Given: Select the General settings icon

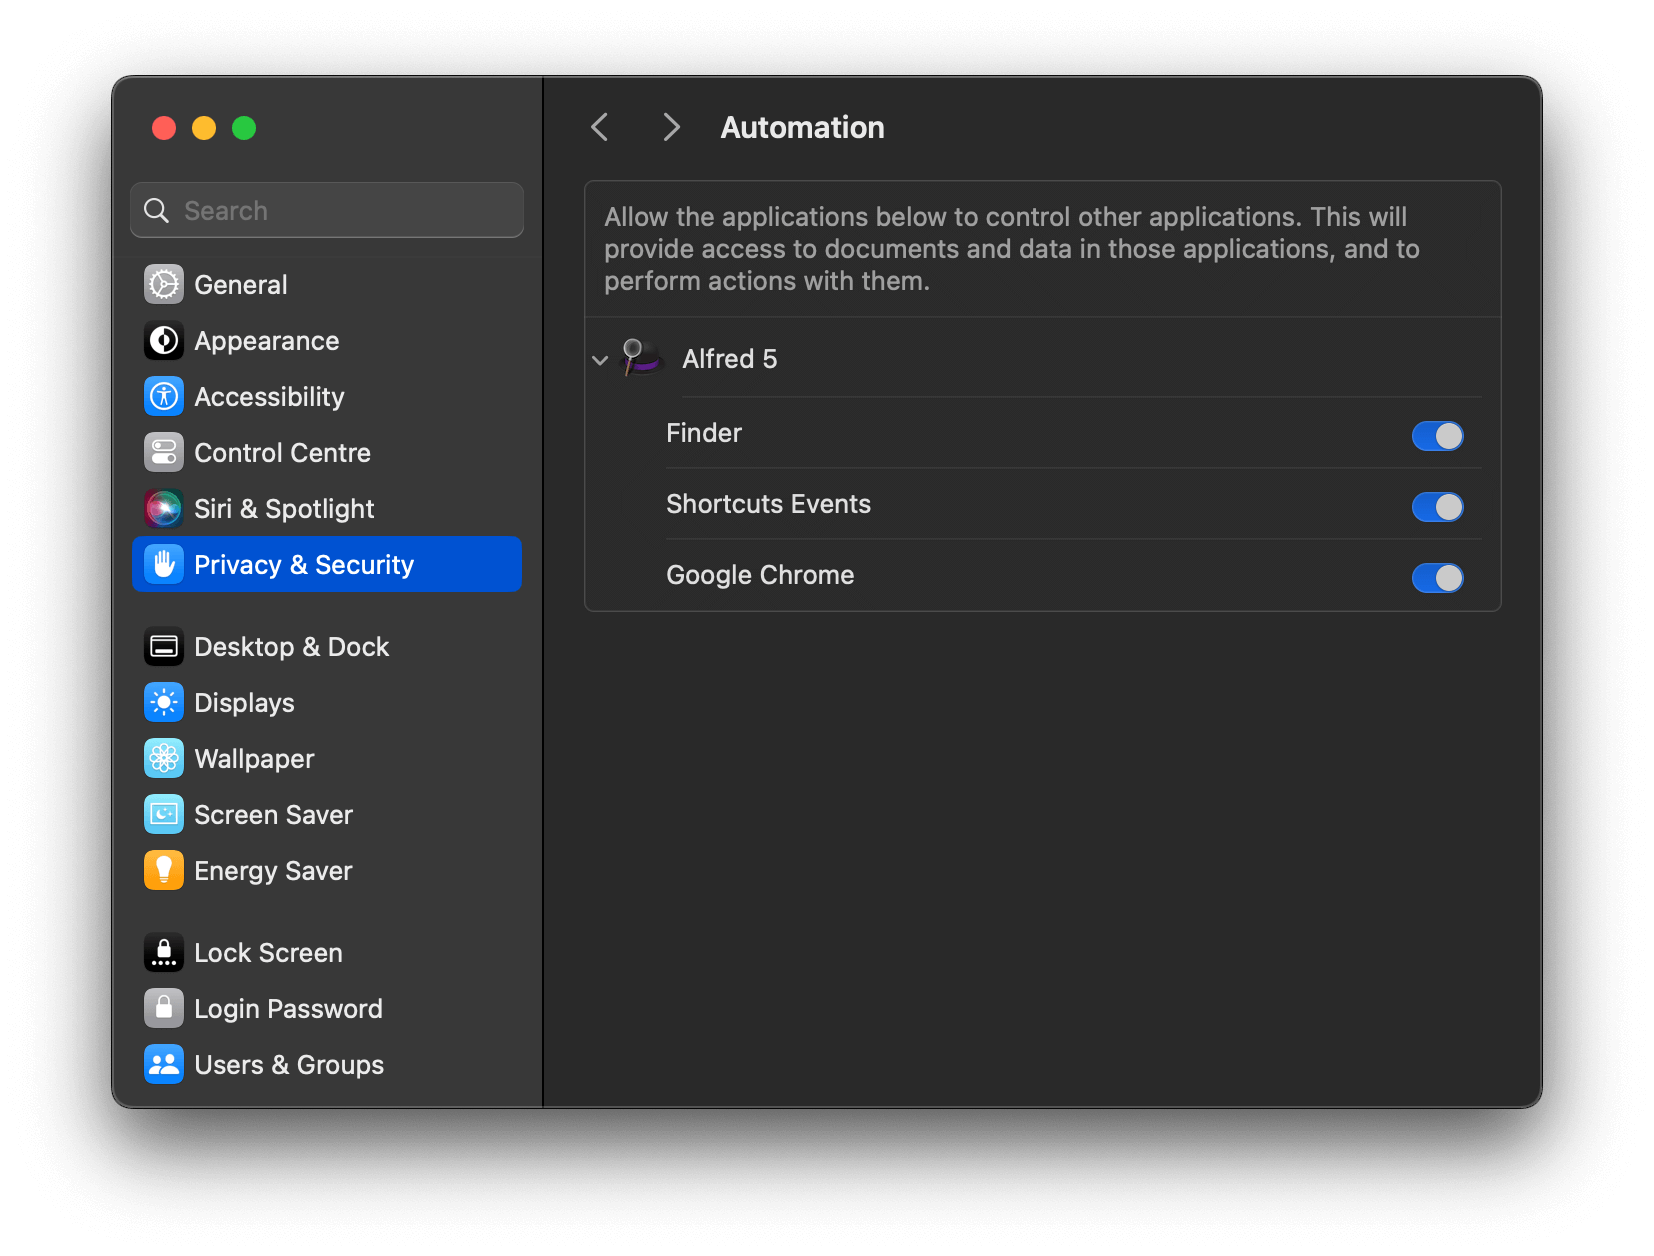Looking at the screenshot, I should click(163, 284).
